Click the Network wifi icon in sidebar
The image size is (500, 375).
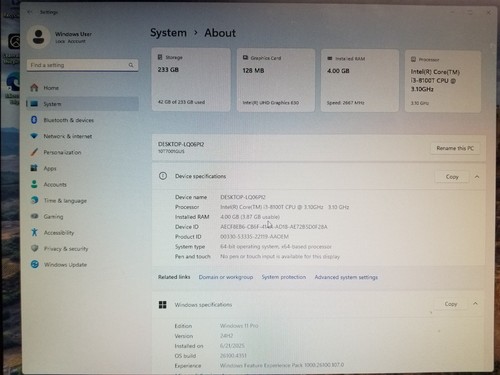tap(34, 136)
